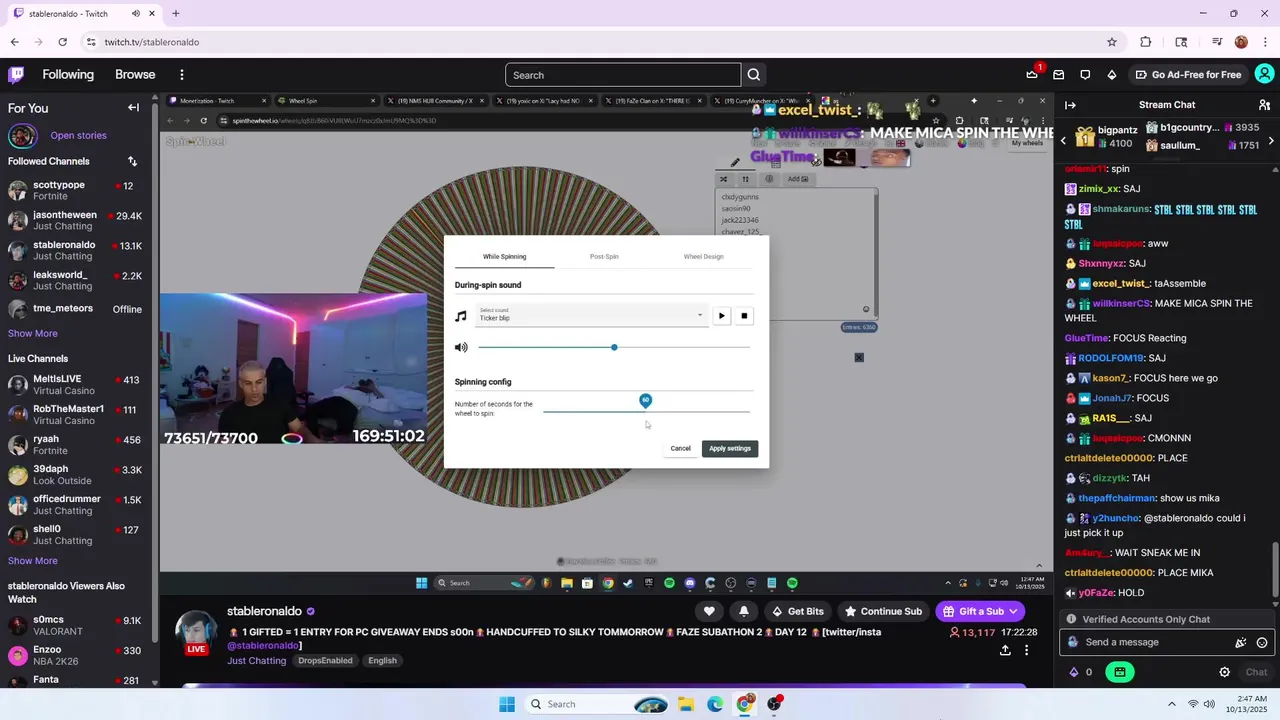Switch to the While Spinning tab
The width and height of the screenshot is (1280, 720).
pyautogui.click(x=504, y=257)
